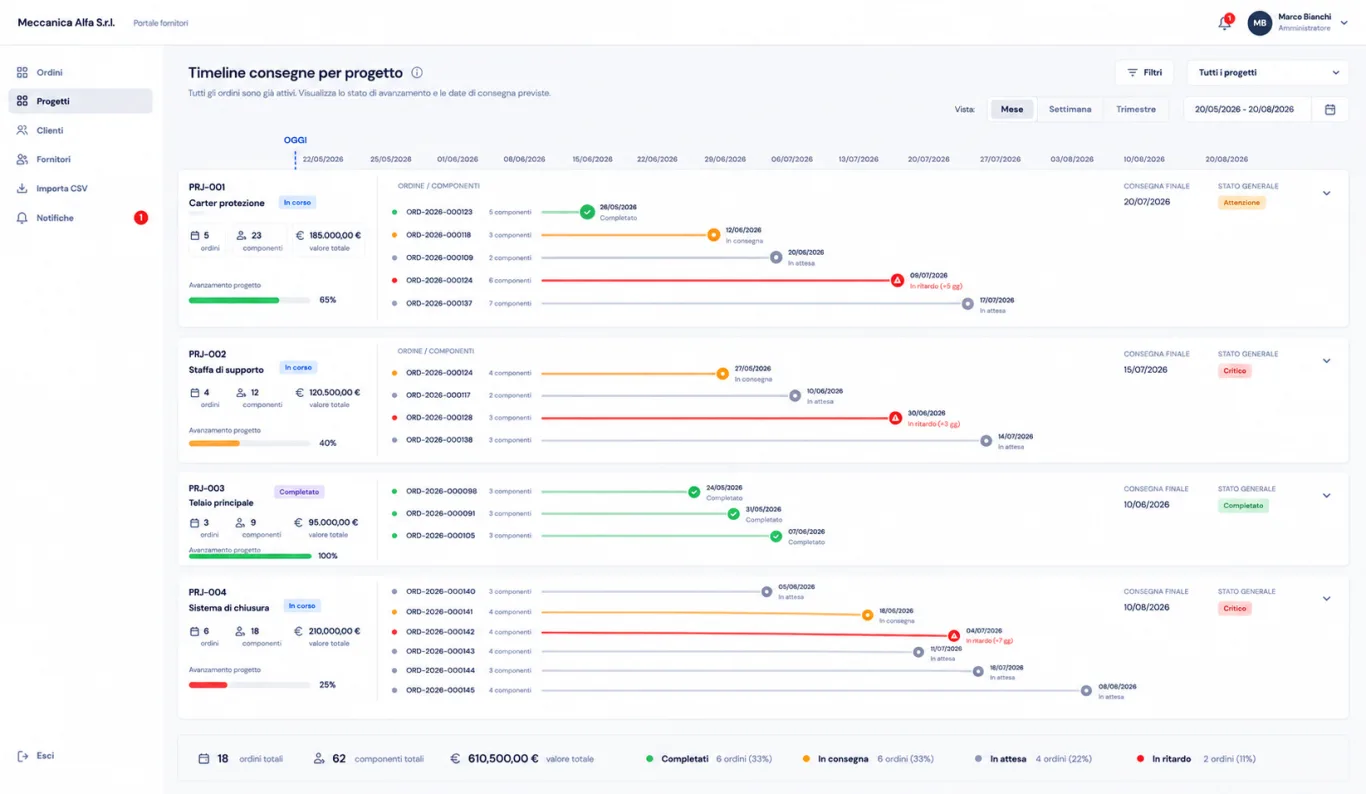The height and width of the screenshot is (794, 1366).
Task: Switch view to Trimestre
Action: 1136,109
